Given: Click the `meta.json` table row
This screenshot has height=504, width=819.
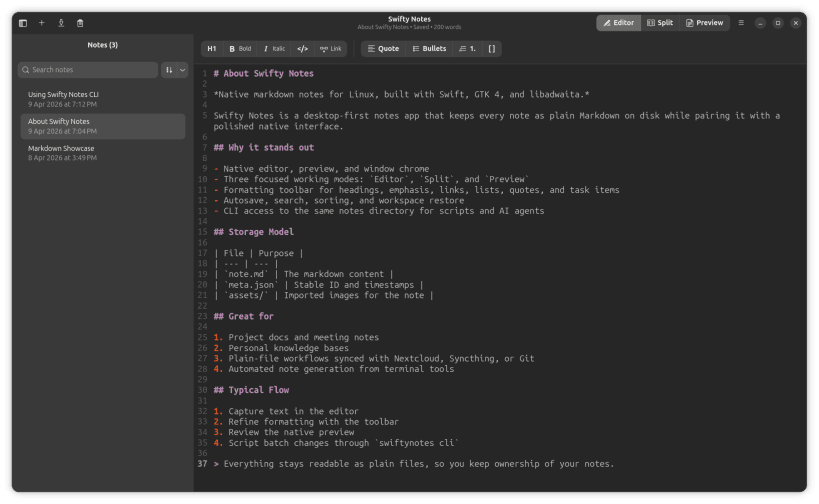Looking at the screenshot, I should [x=318, y=285].
